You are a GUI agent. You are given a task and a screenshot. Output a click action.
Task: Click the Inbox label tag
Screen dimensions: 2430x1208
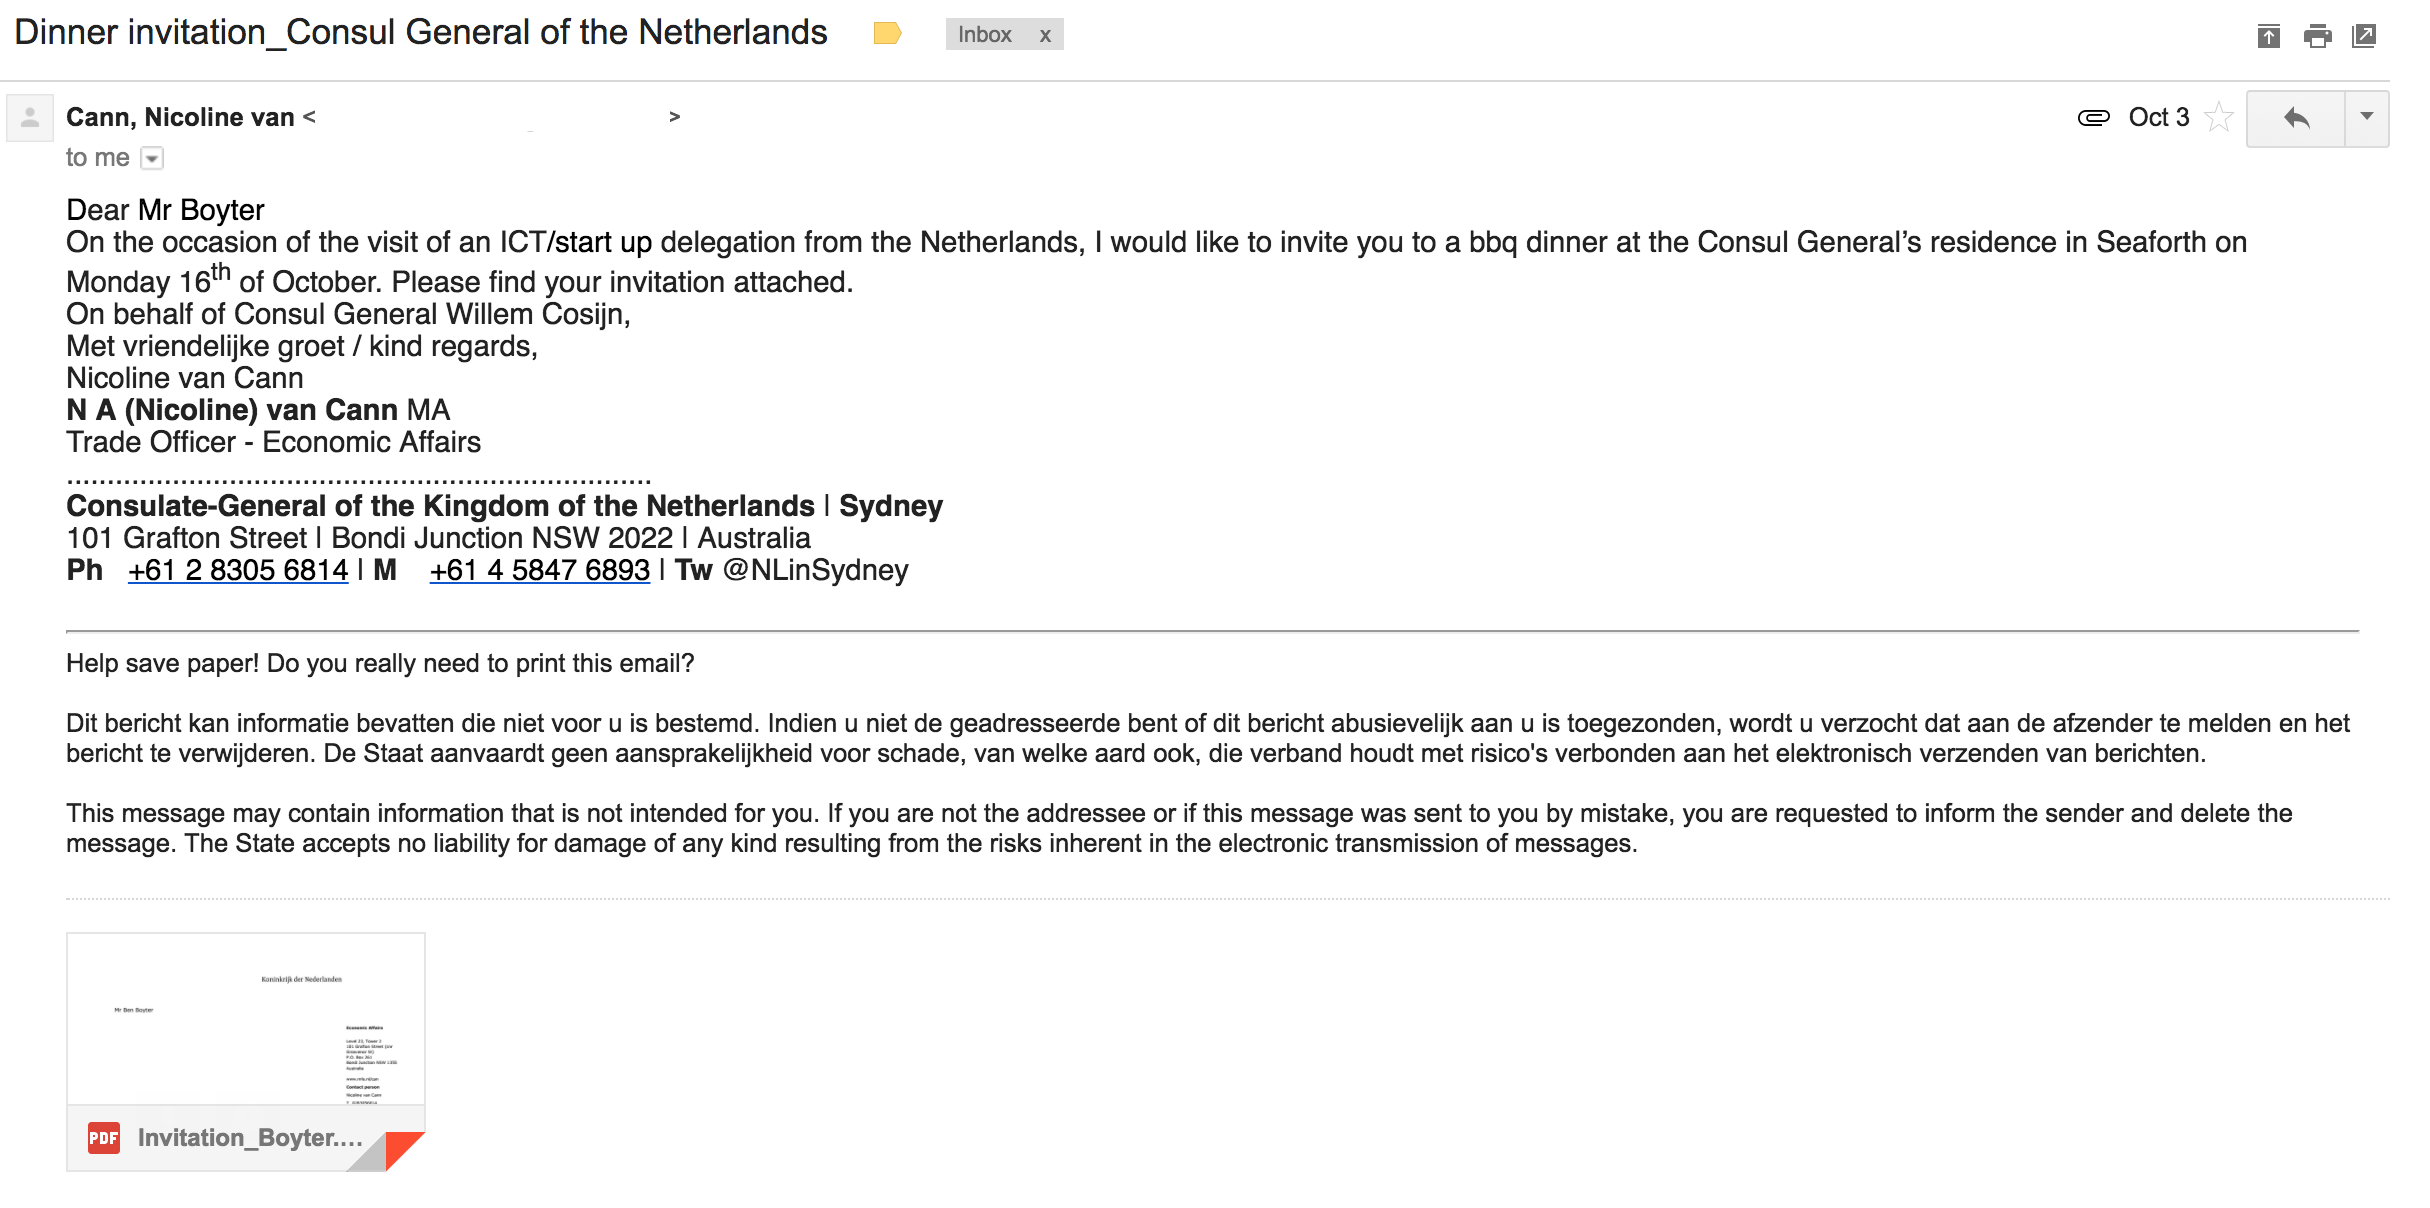984,35
